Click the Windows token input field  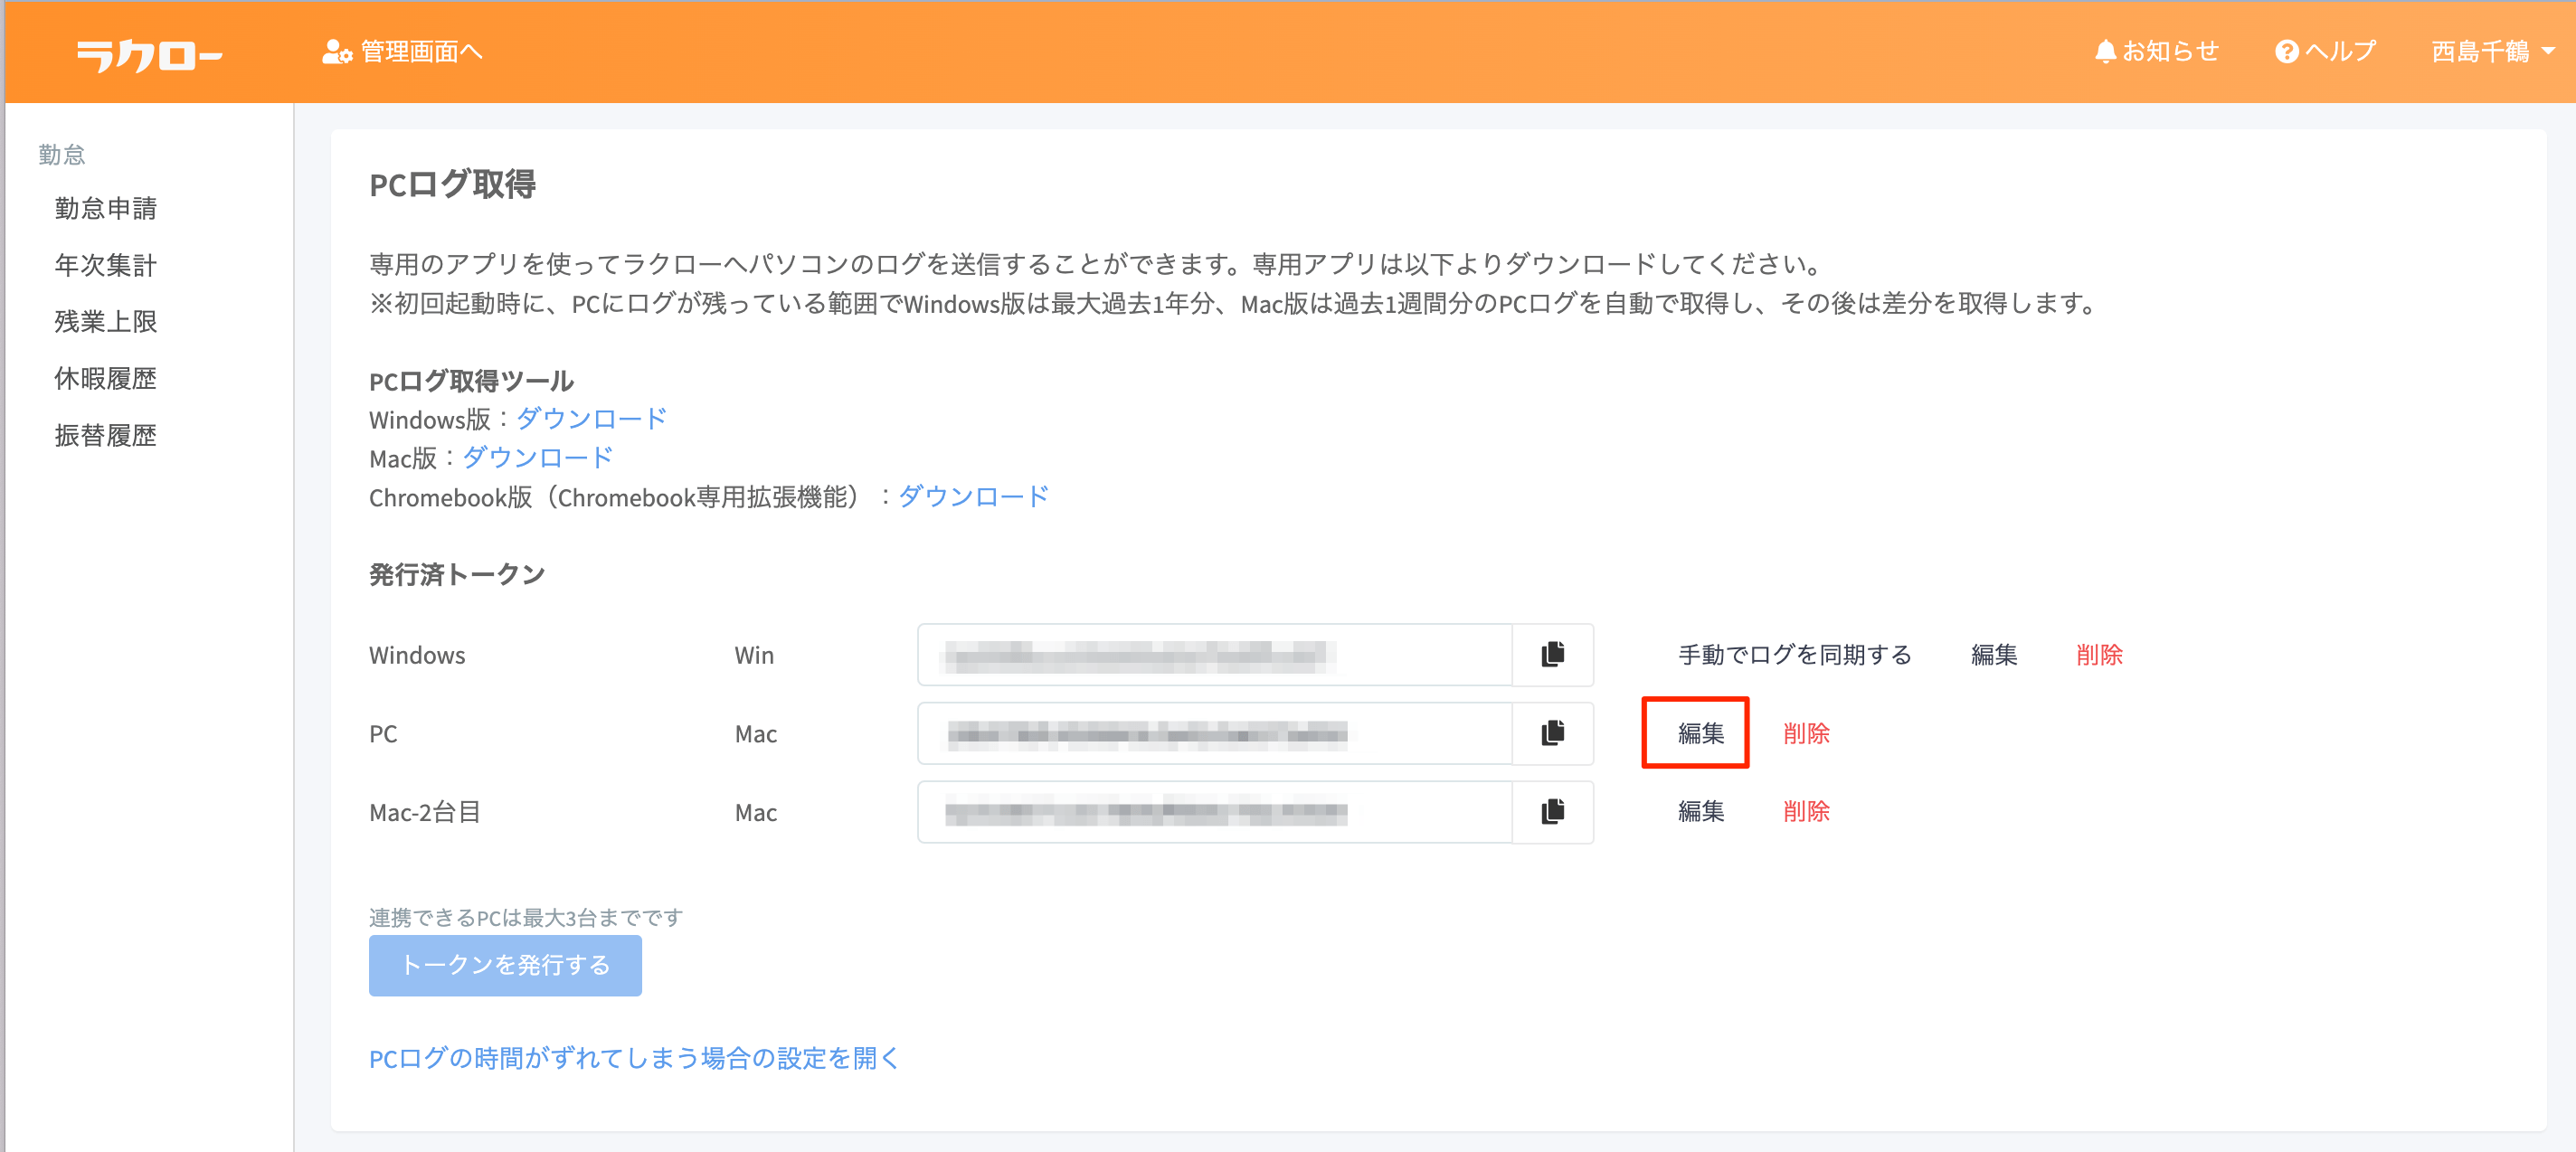tap(1214, 655)
